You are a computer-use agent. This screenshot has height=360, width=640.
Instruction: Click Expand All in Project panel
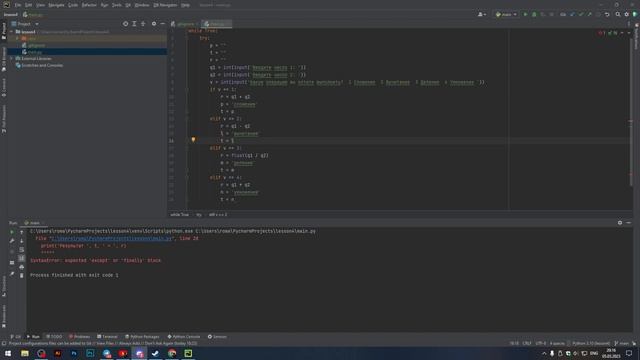134,24
